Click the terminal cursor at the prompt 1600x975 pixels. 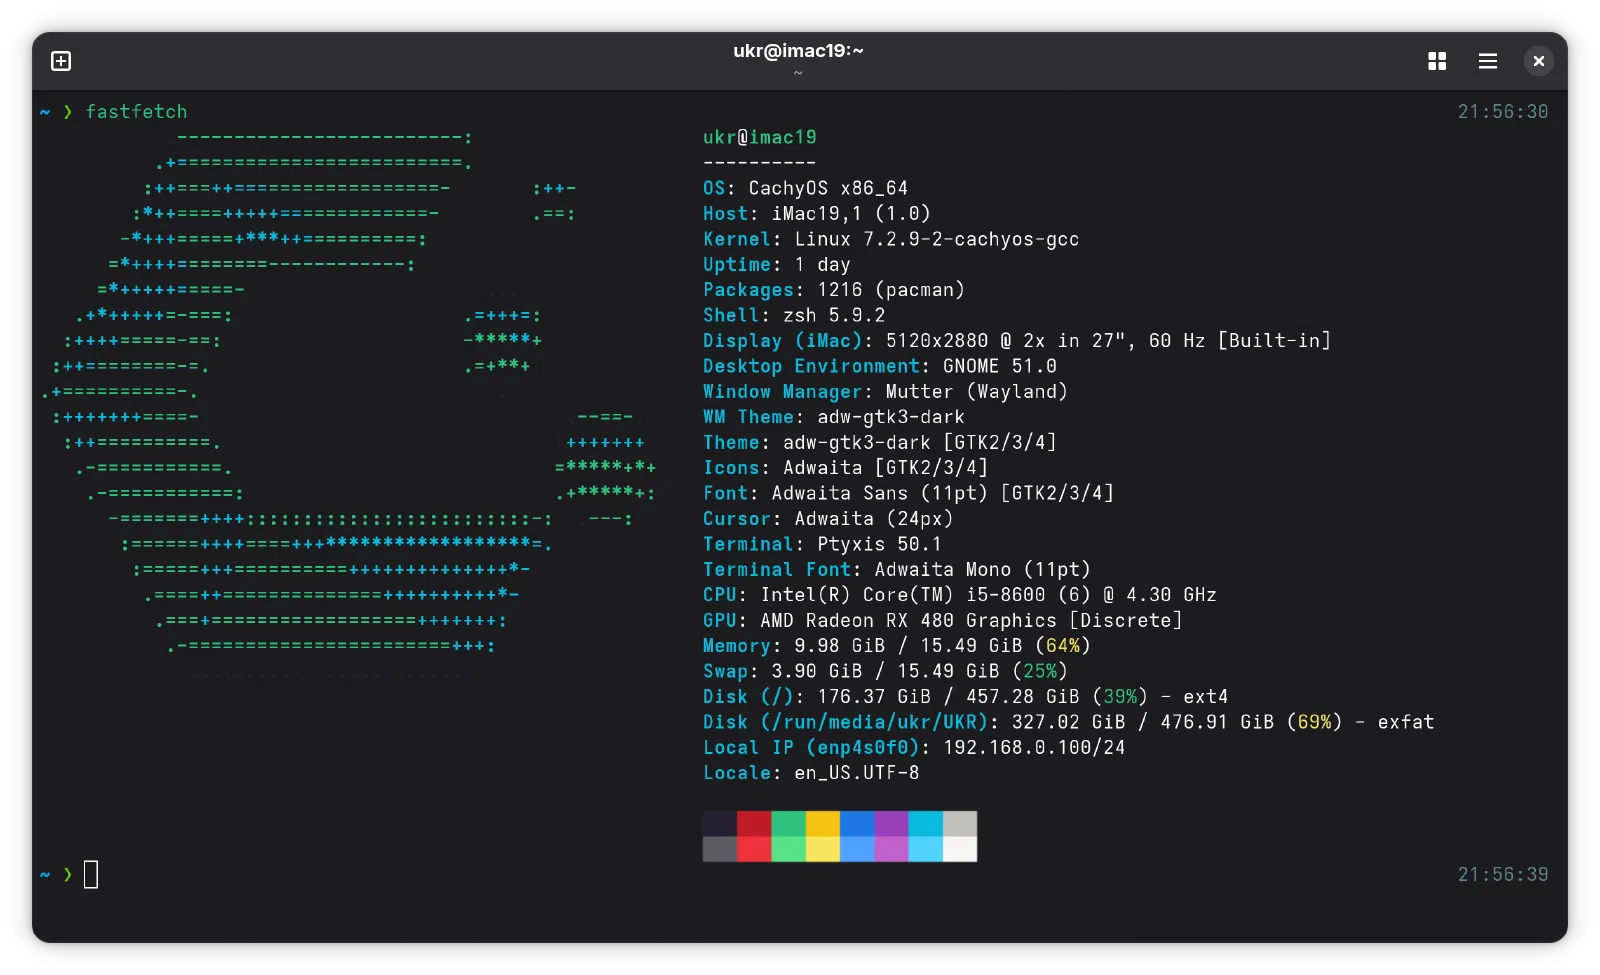pos(91,875)
